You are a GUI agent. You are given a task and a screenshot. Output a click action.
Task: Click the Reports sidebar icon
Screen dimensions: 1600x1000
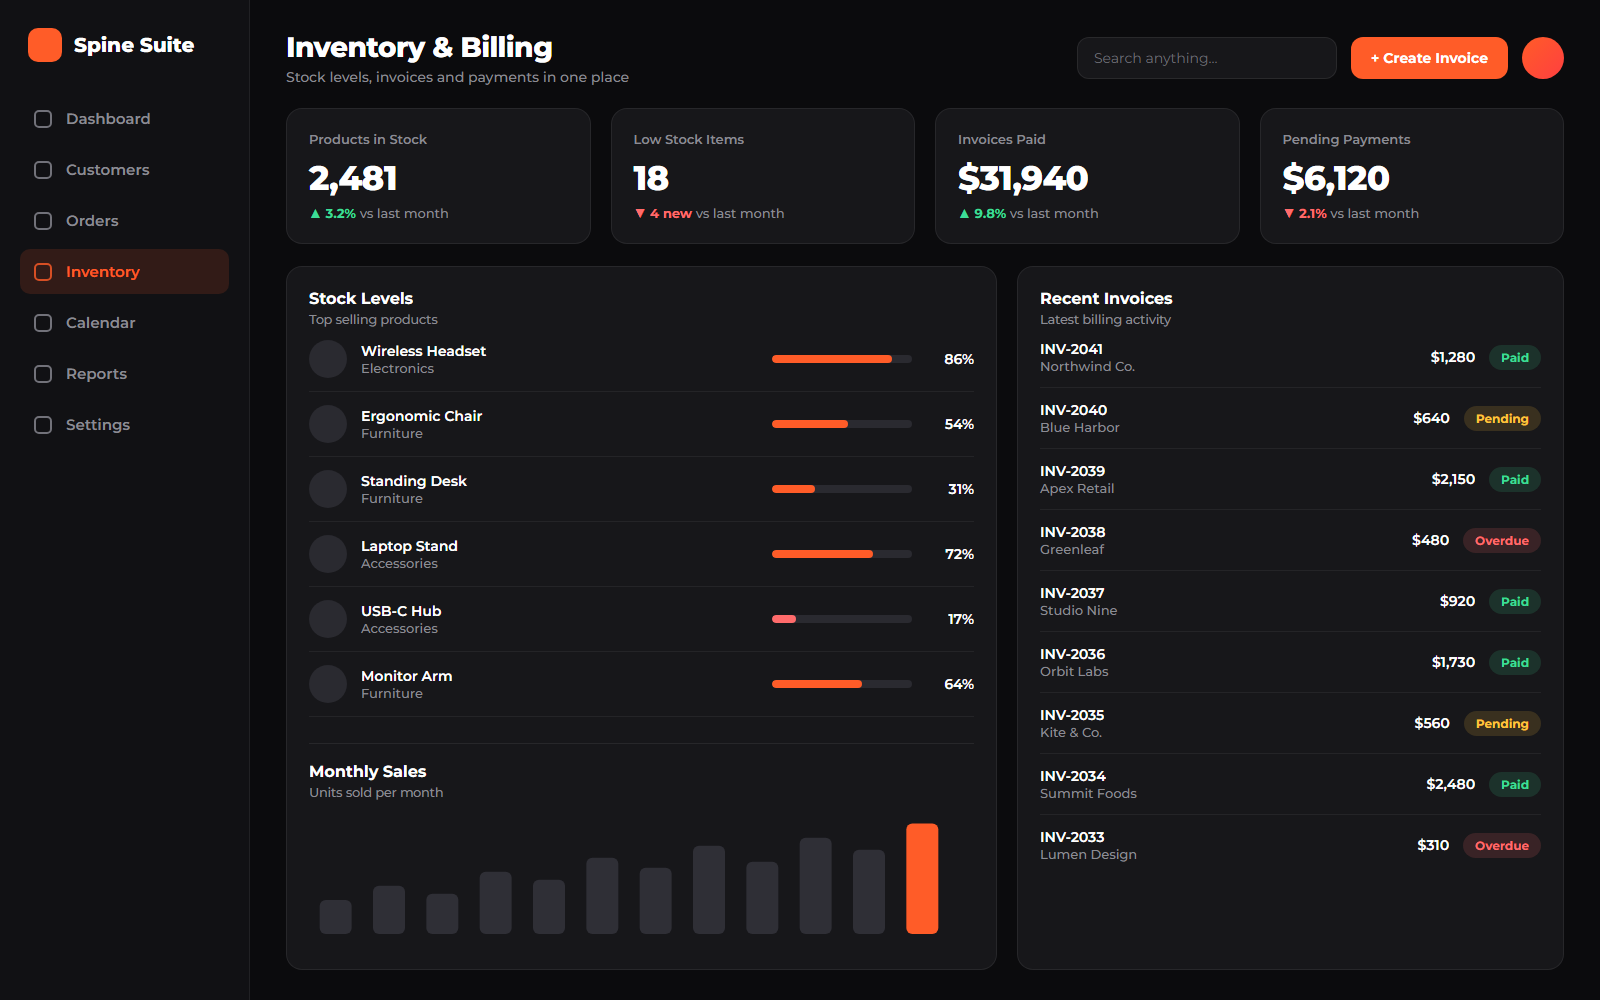coord(43,374)
